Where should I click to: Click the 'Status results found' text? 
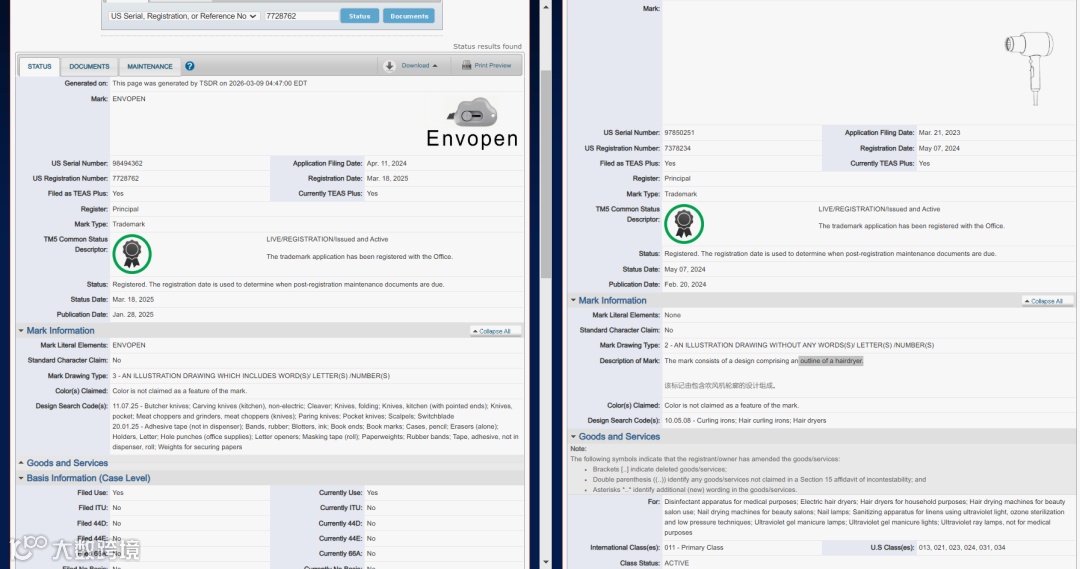tap(487, 46)
